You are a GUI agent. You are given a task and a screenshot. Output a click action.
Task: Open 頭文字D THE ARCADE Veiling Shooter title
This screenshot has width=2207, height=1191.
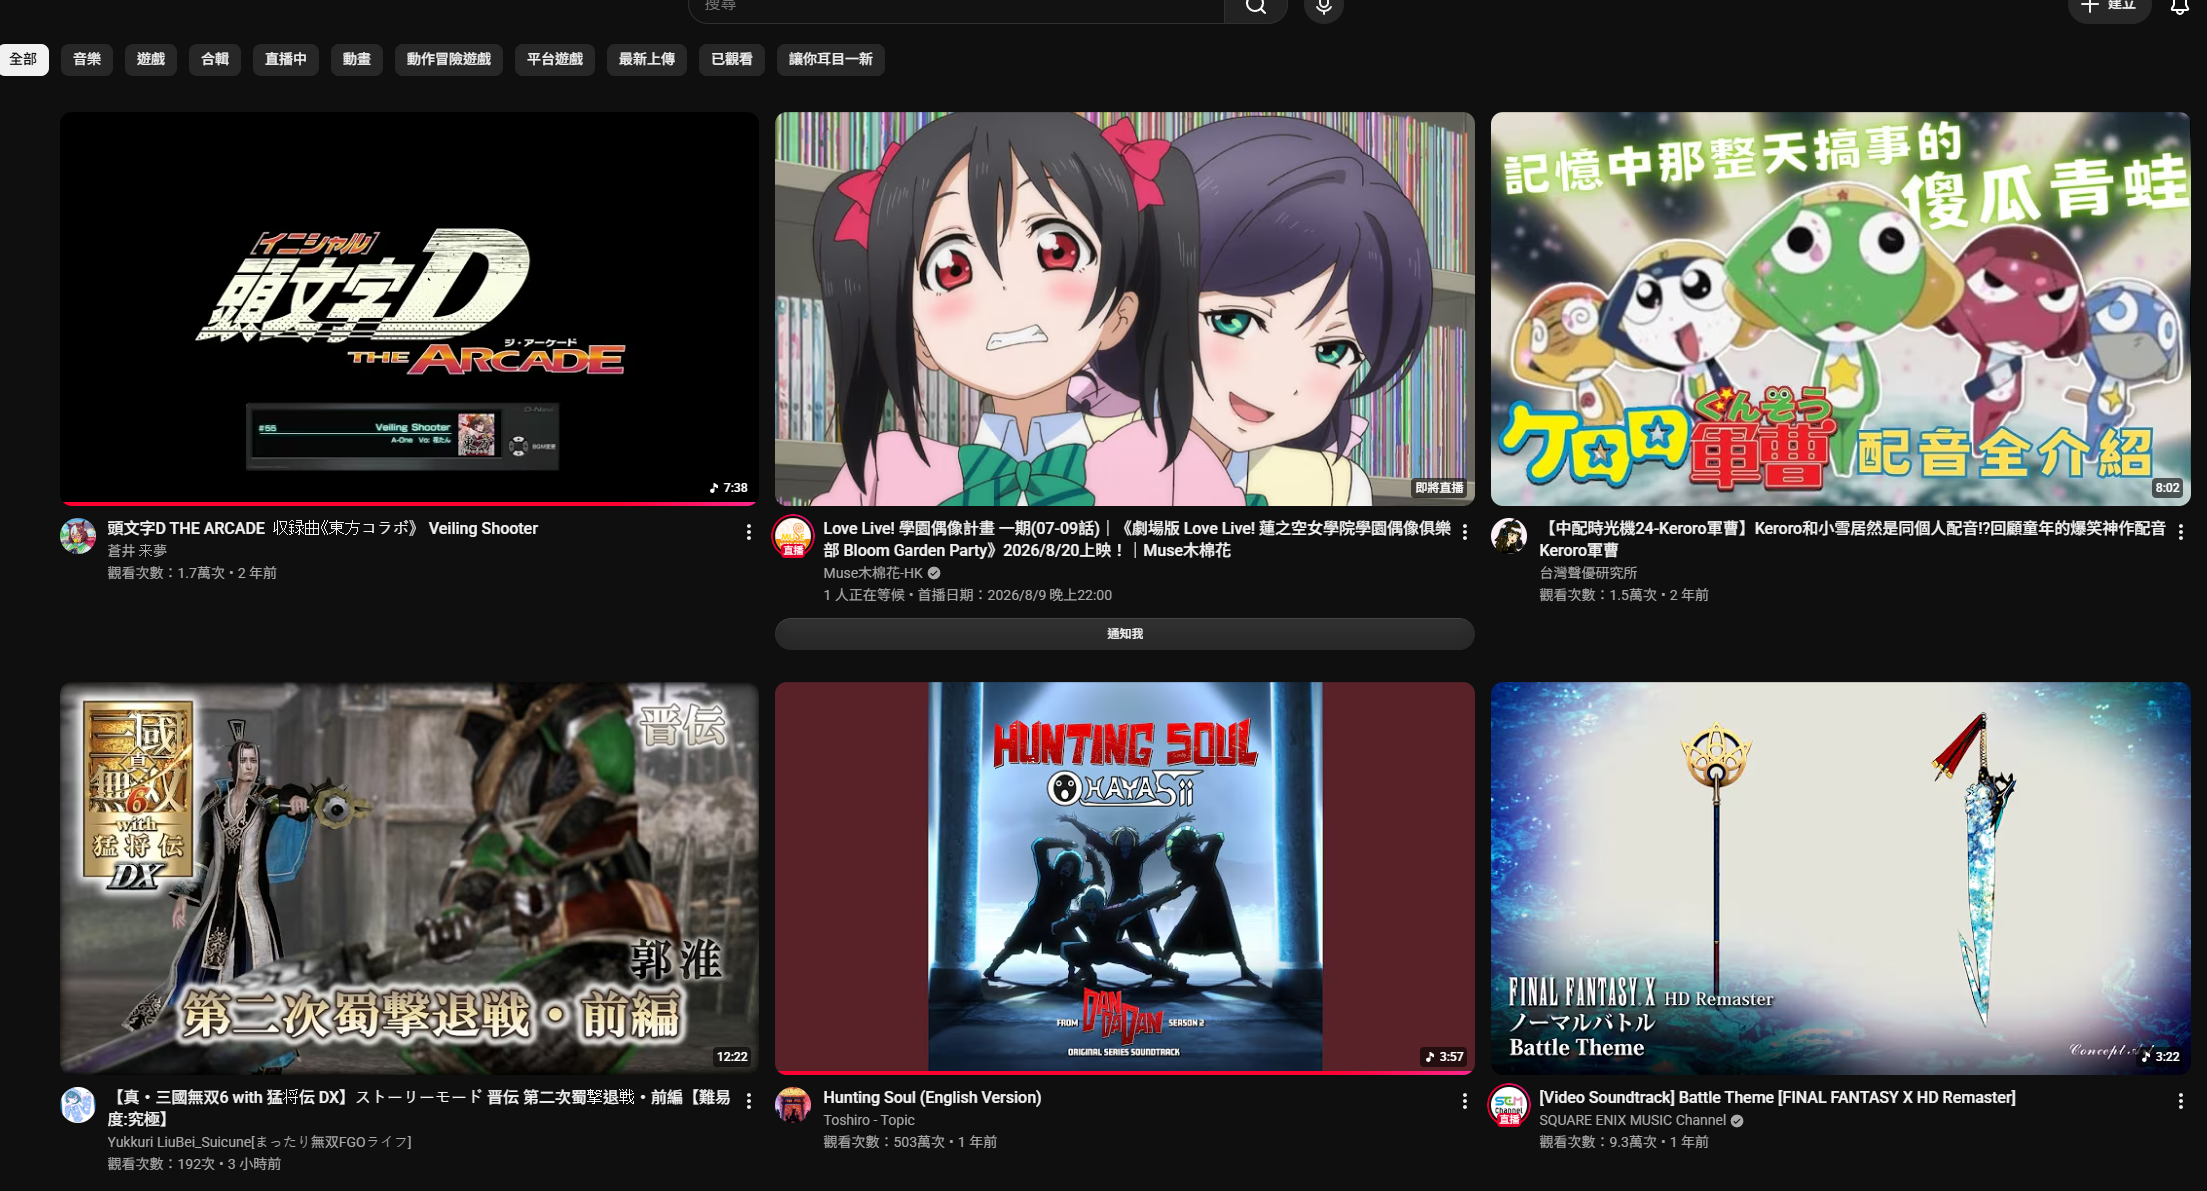pos(323,528)
